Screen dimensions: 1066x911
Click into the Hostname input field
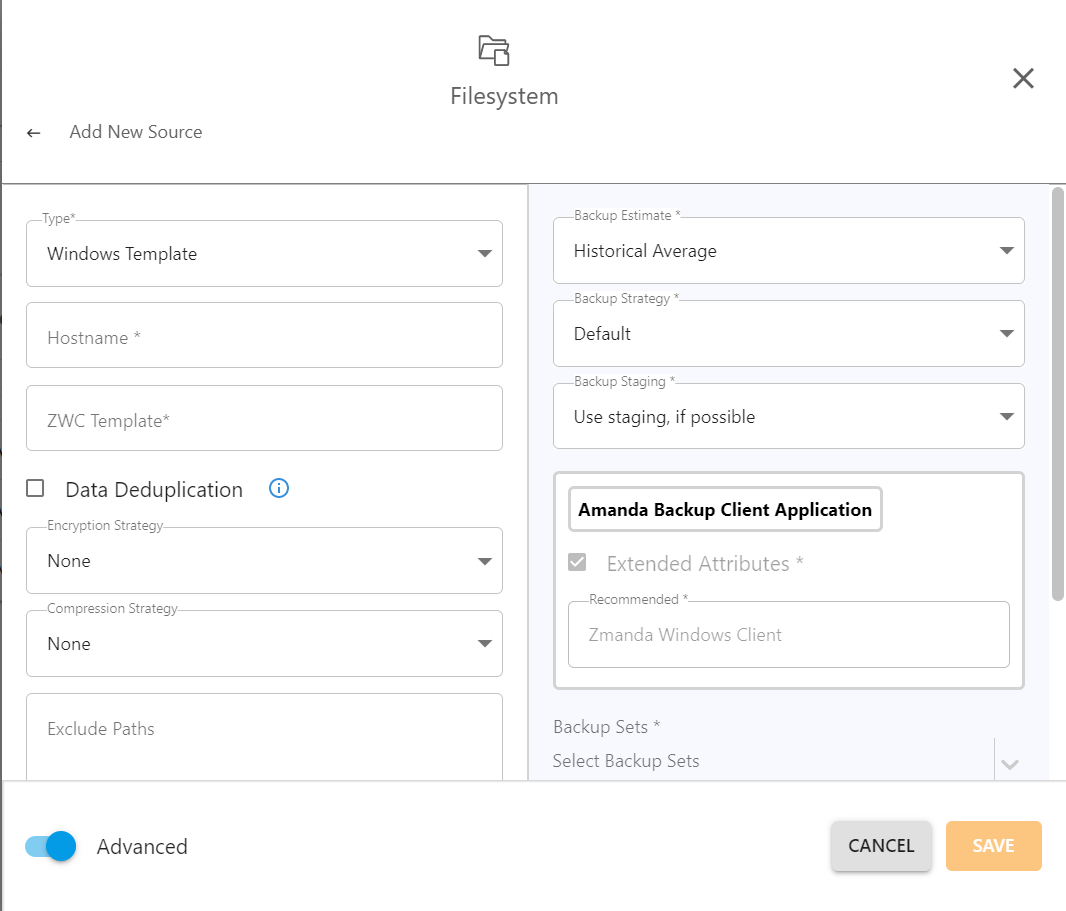coord(264,338)
